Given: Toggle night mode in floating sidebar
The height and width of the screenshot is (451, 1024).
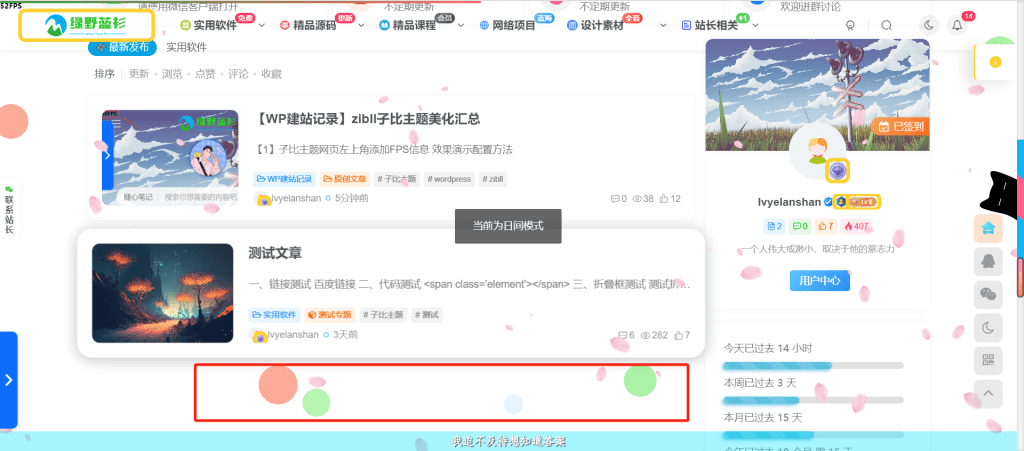Looking at the screenshot, I should pos(988,326).
